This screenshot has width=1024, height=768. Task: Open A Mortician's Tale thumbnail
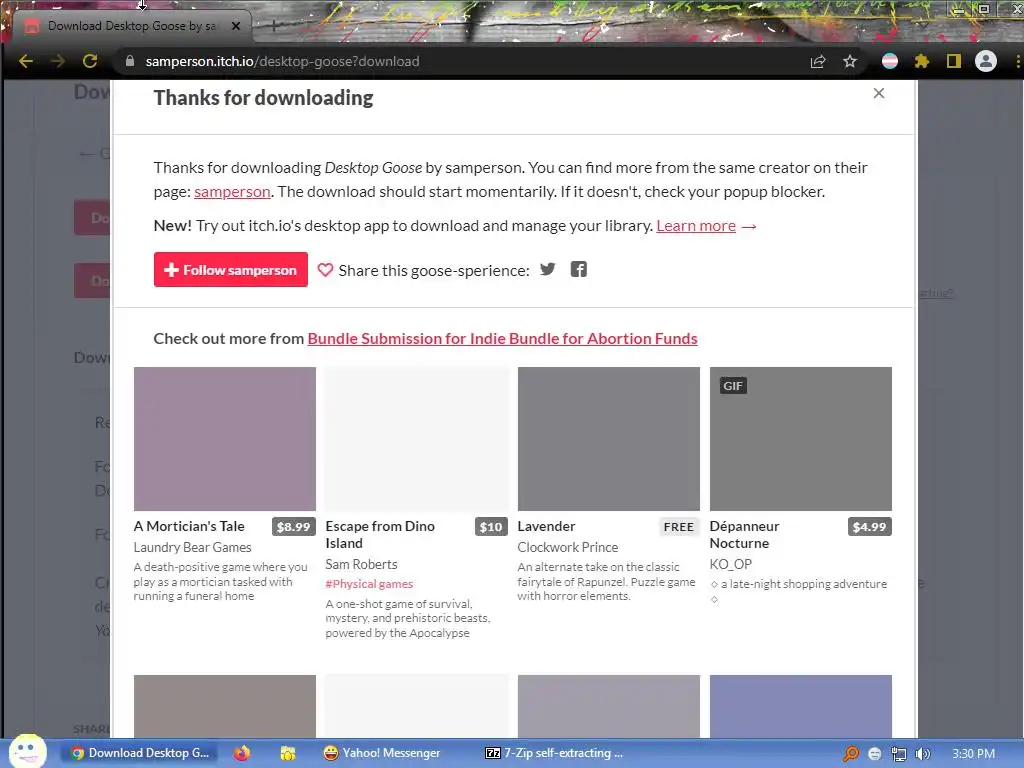pos(225,439)
